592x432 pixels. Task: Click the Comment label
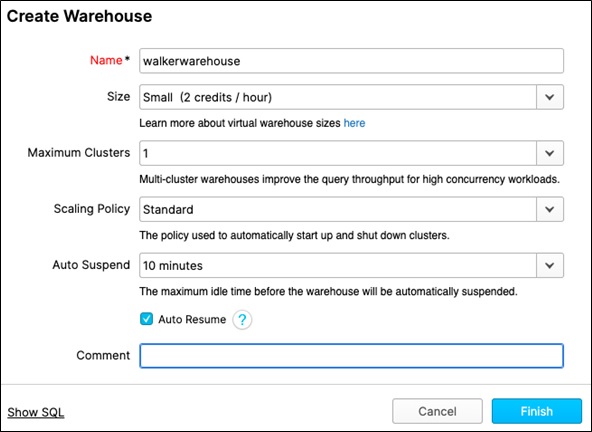coord(103,355)
